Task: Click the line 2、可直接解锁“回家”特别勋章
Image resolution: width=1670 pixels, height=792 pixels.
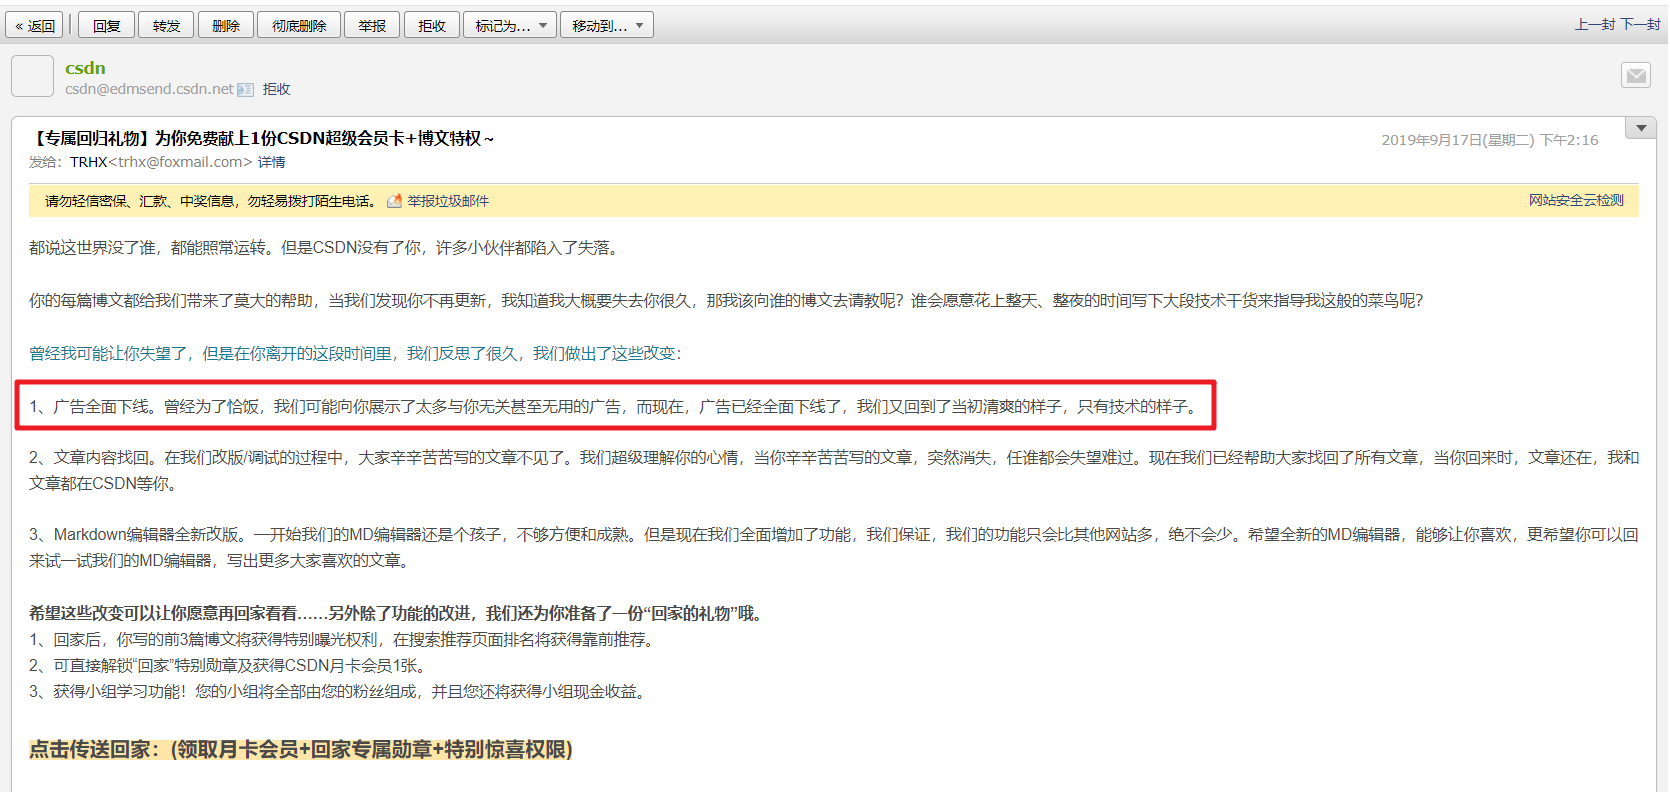Action: (x=229, y=665)
